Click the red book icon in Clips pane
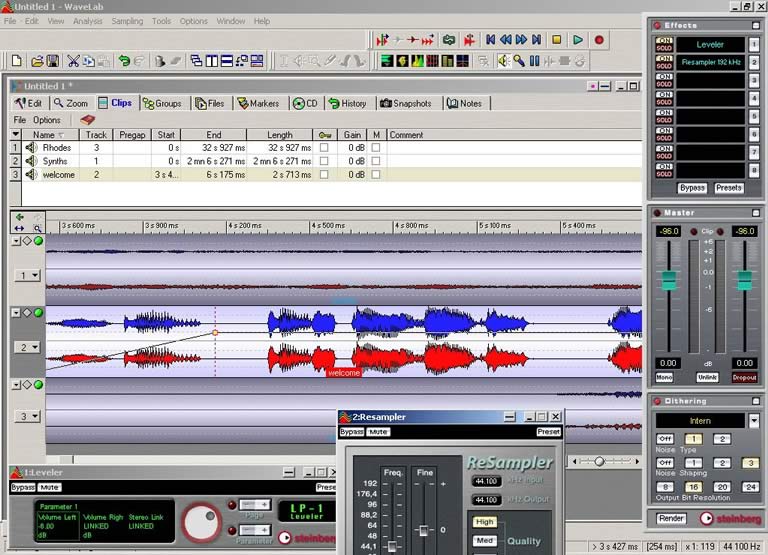 click(87, 120)
